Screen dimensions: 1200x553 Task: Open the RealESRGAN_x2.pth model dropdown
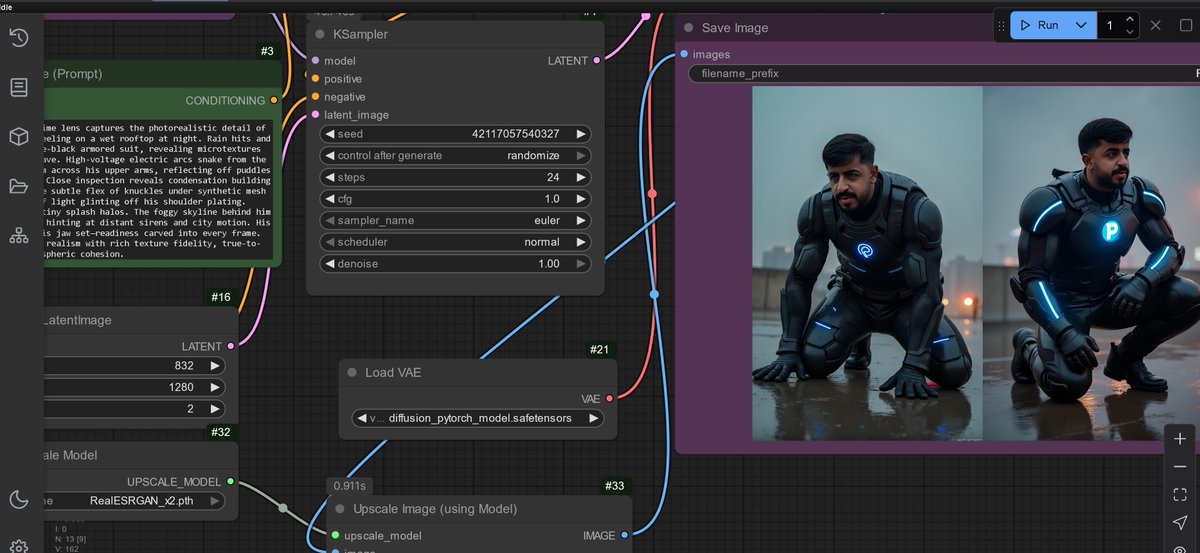click(x=132, y=501)
